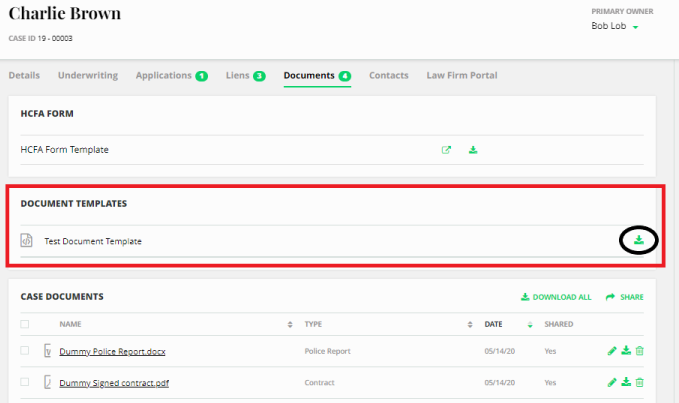
Task: Open the Underwriting tab
Action: click(88, 75)
